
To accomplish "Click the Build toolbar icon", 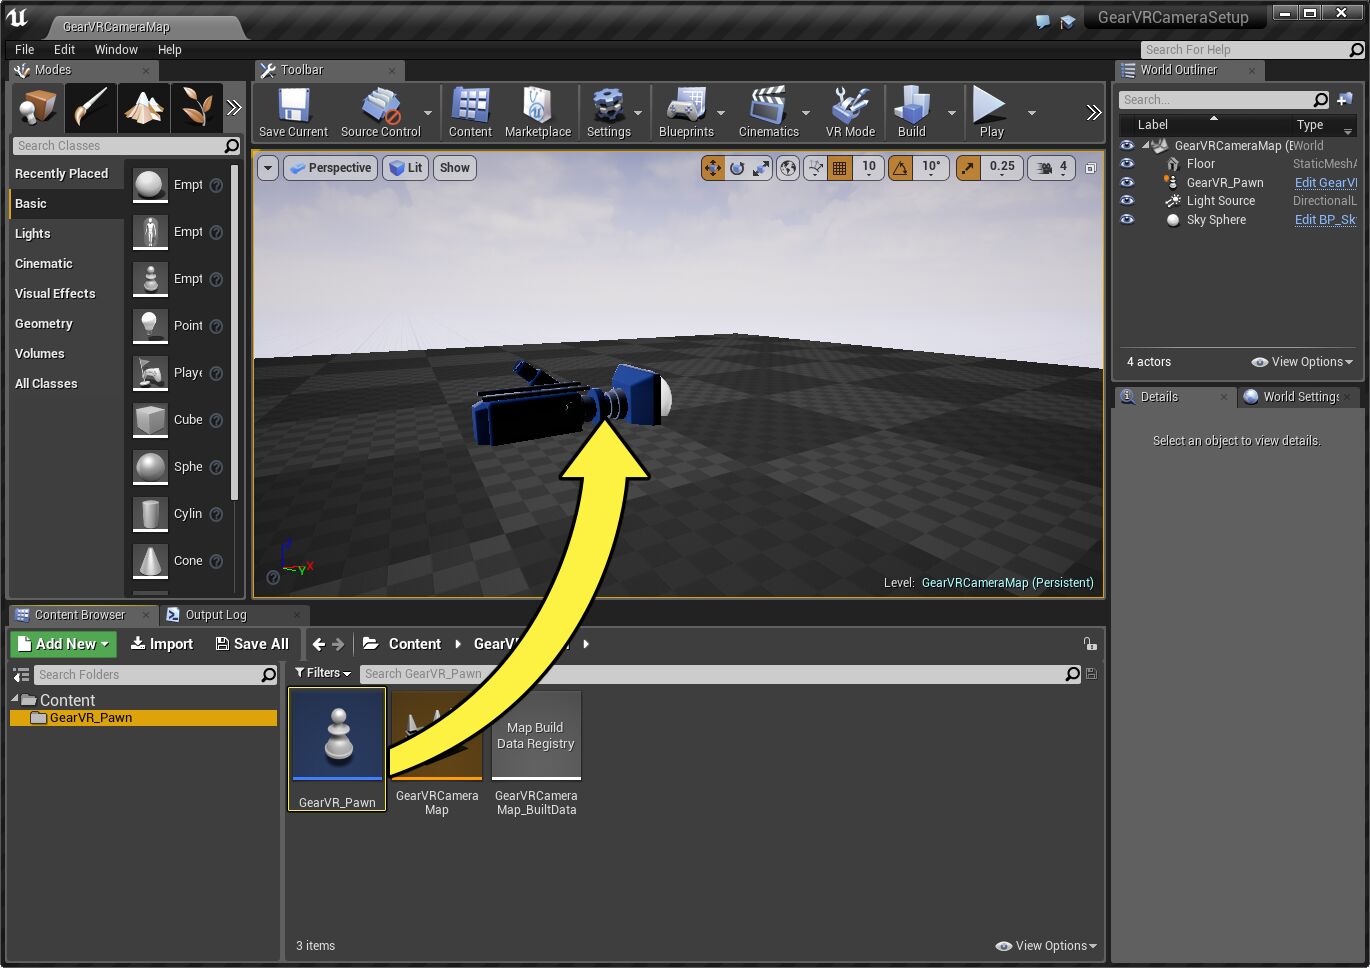I will pyautogui.click(x=911, y=112).
